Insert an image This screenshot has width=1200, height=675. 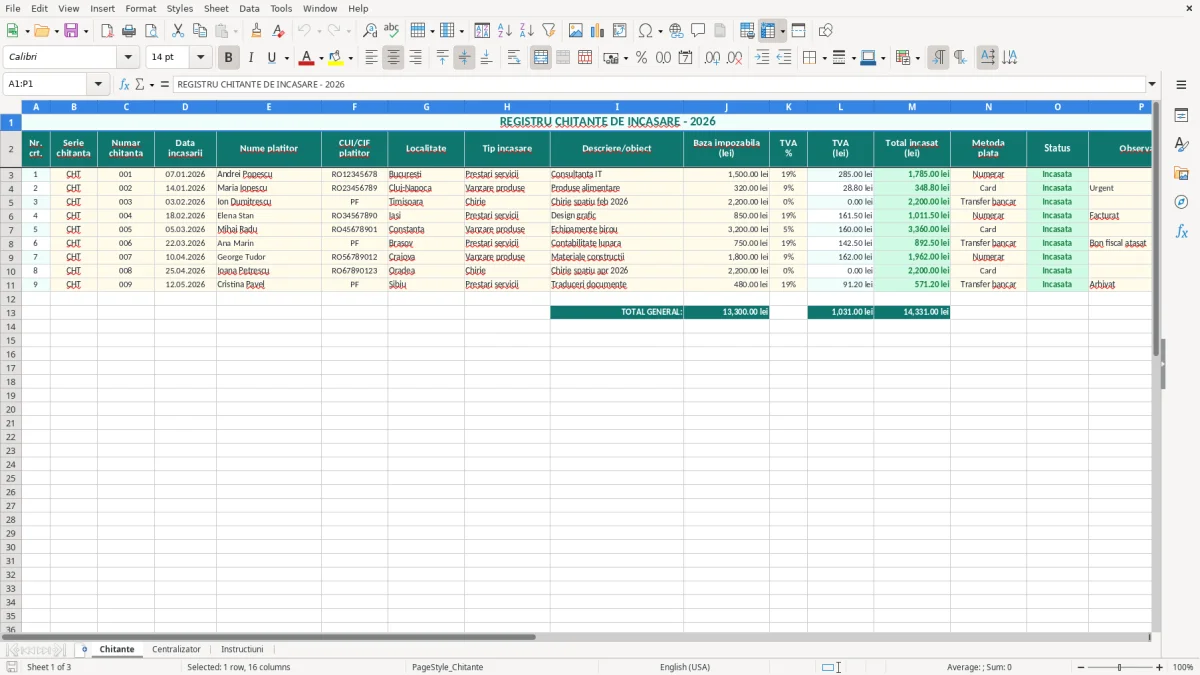click(x=576, y=31)
